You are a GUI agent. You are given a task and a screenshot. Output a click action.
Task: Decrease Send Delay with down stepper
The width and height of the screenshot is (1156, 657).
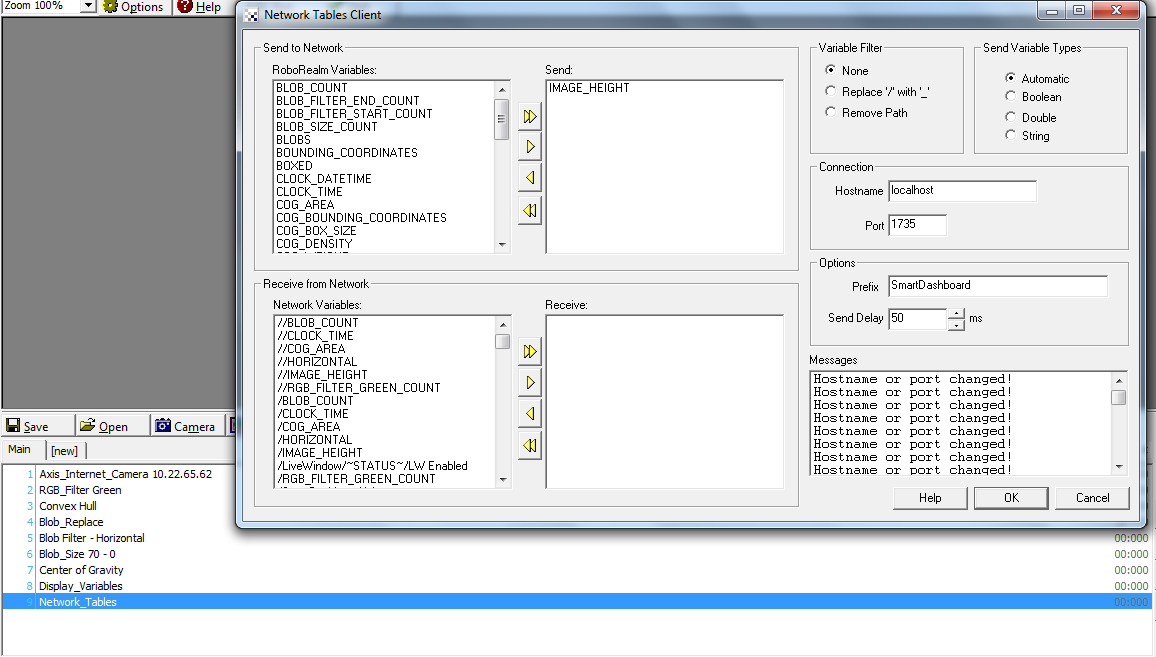pos(956,325)
